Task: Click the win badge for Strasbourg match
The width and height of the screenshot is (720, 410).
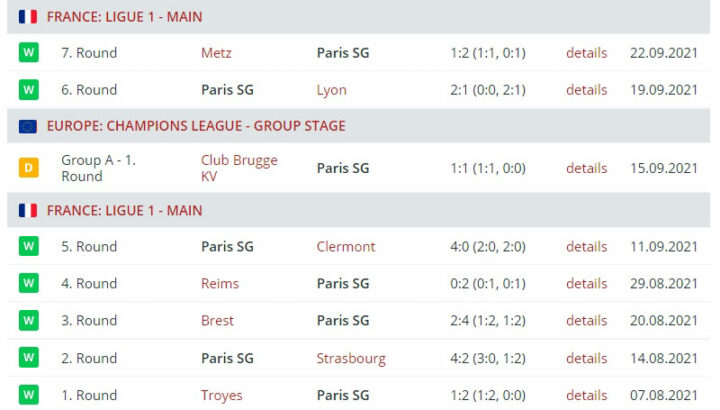Action: [28, 358]
